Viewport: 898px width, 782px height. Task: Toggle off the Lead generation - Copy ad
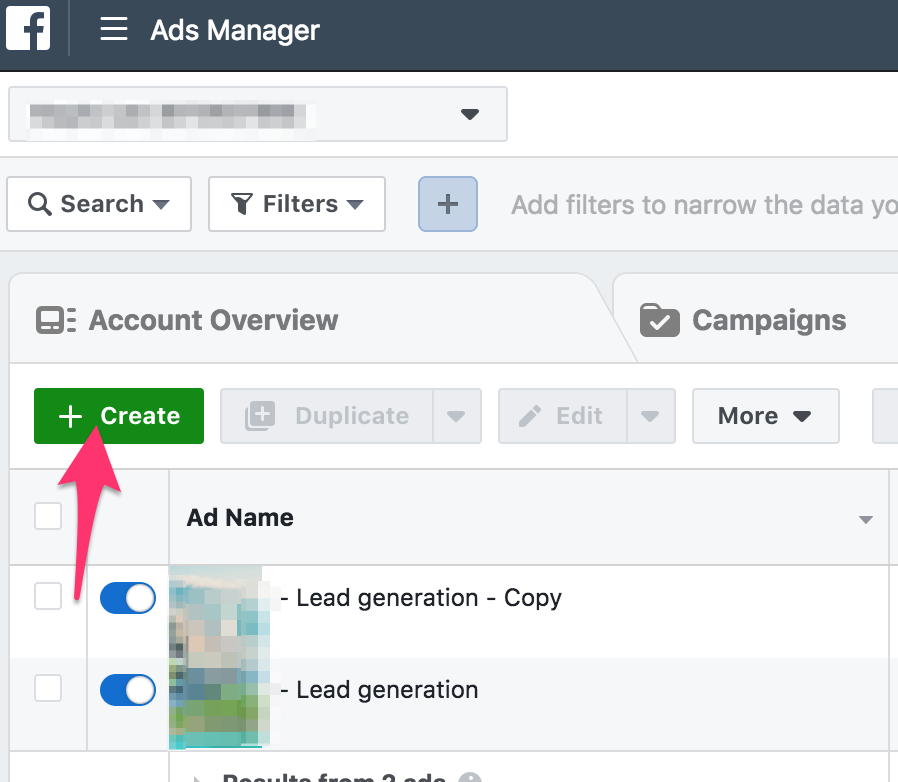tap(128, 598)
